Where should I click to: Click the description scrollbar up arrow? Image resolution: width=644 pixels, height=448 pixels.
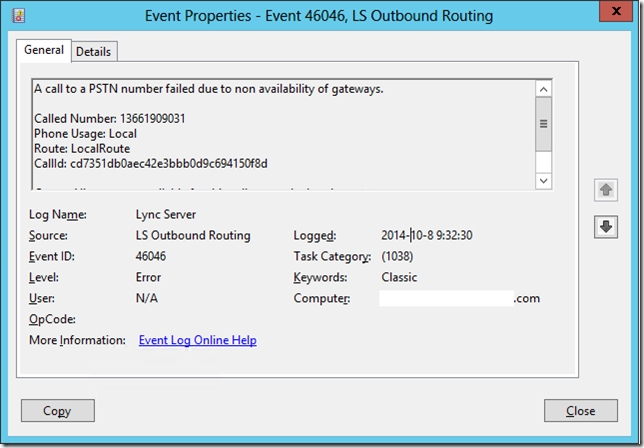543,89
